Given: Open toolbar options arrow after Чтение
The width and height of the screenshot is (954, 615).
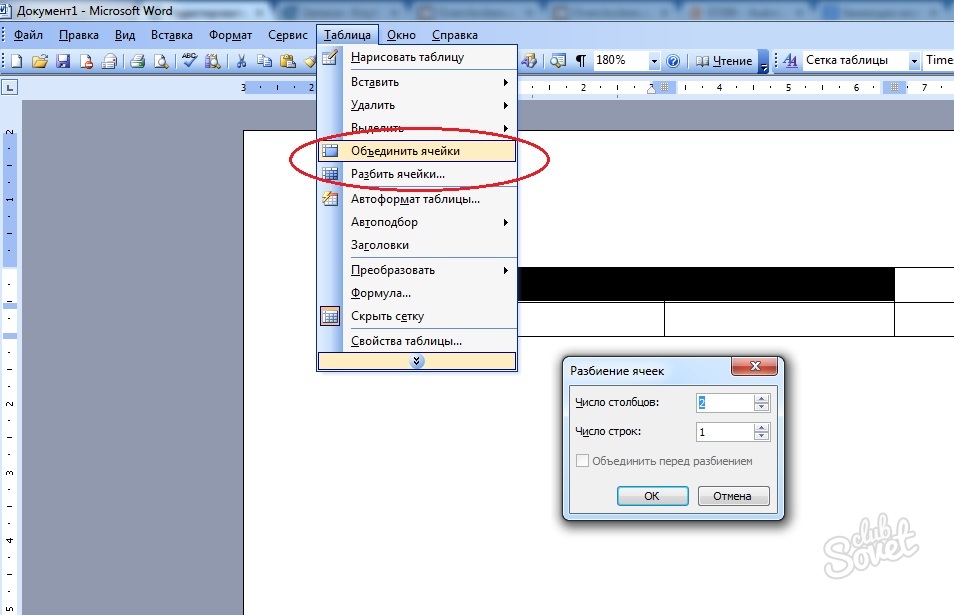Looking at the screenshot, I should [763, 61].
